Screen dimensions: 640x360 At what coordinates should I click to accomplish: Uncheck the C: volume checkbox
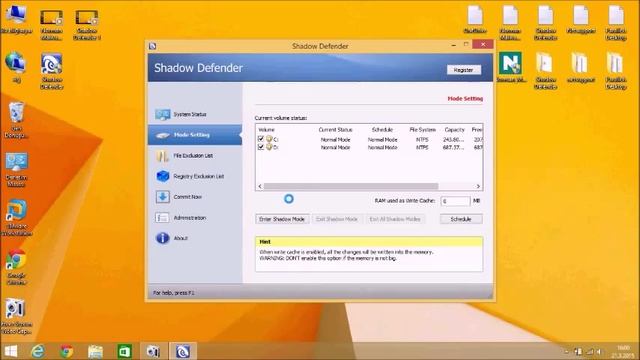(261, 139)
